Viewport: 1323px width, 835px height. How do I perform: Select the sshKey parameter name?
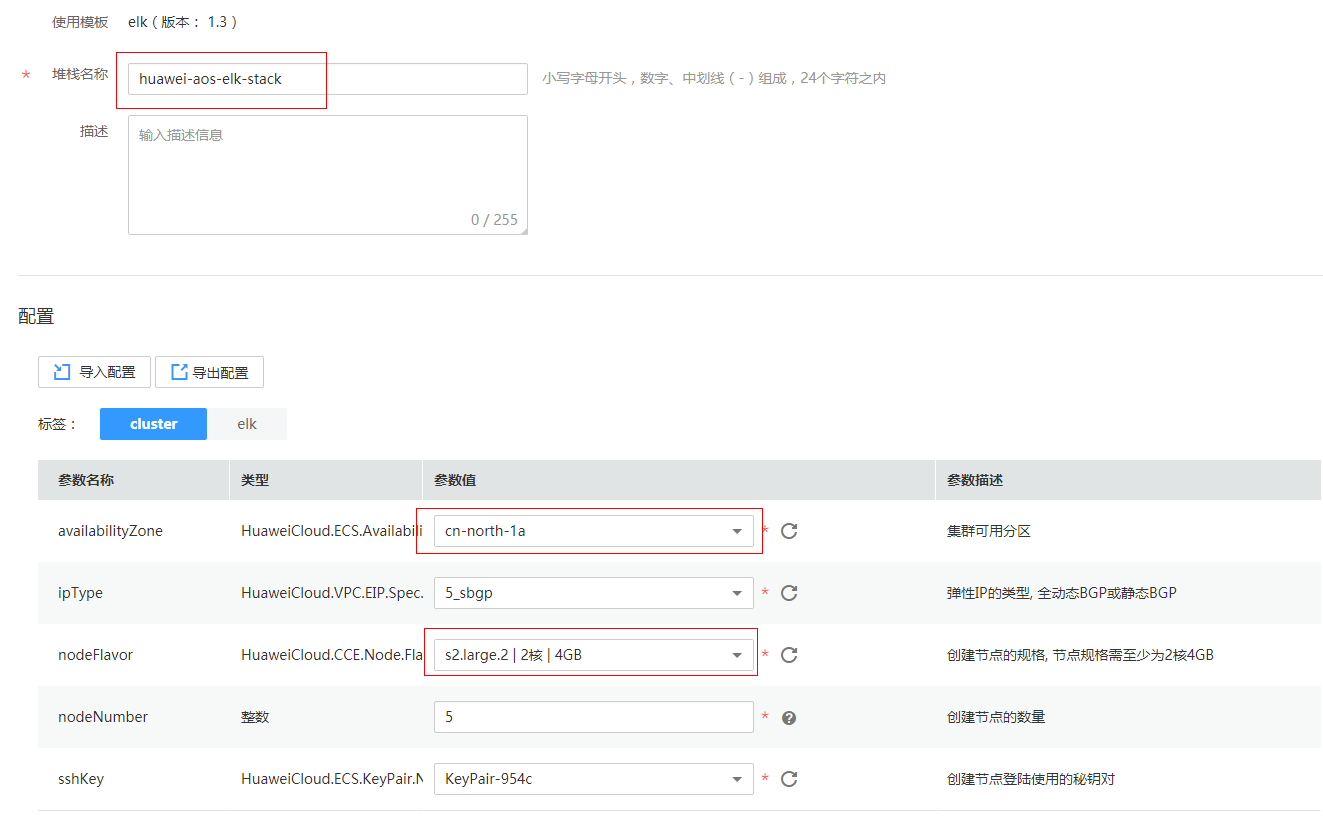coord(81,779)
